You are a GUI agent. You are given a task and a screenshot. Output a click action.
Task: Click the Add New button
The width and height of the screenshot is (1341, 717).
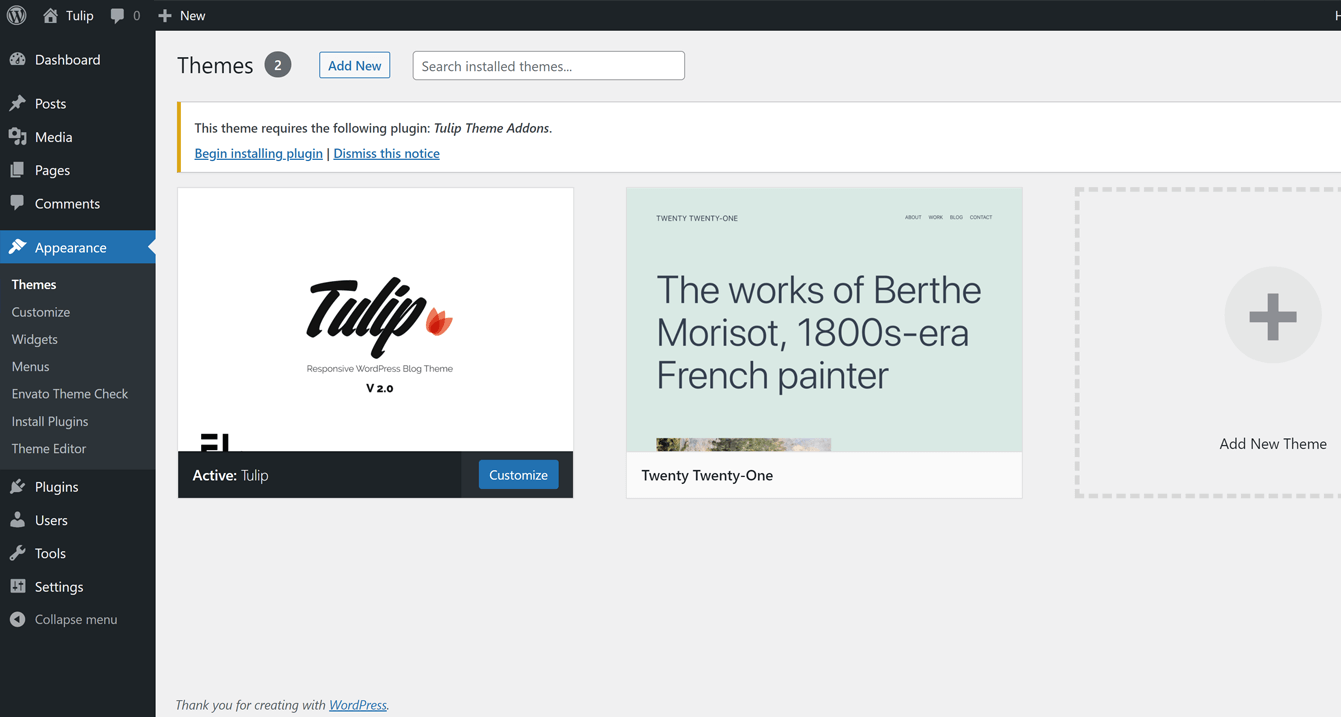(x=354, y=65)
